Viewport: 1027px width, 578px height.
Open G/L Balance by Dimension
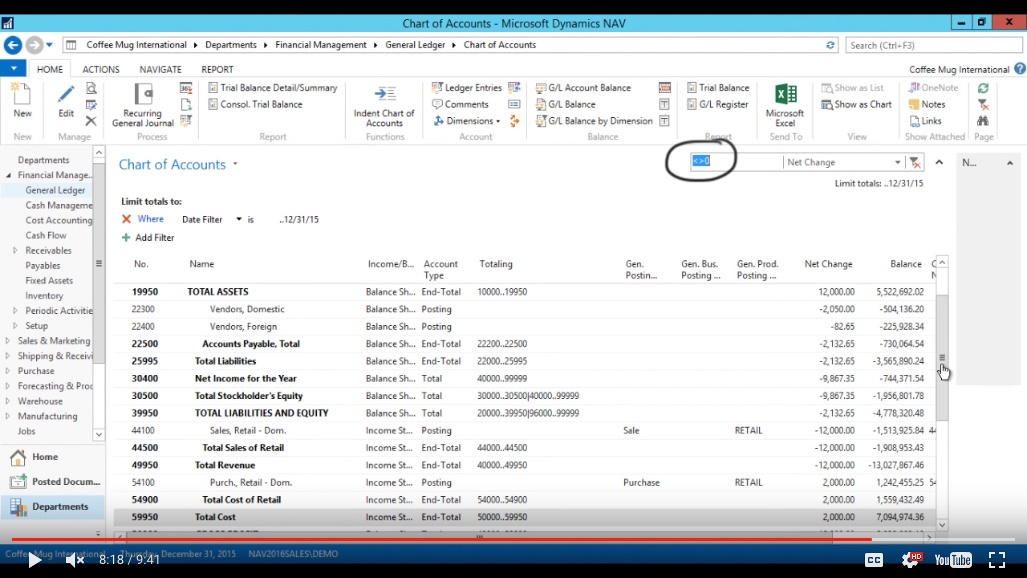point(594,121)
